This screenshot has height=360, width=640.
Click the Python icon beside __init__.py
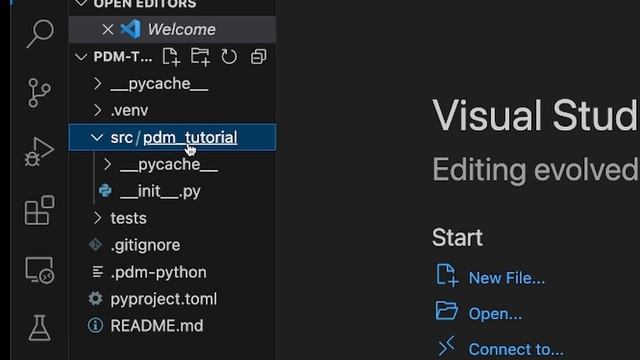click(105, 191)
